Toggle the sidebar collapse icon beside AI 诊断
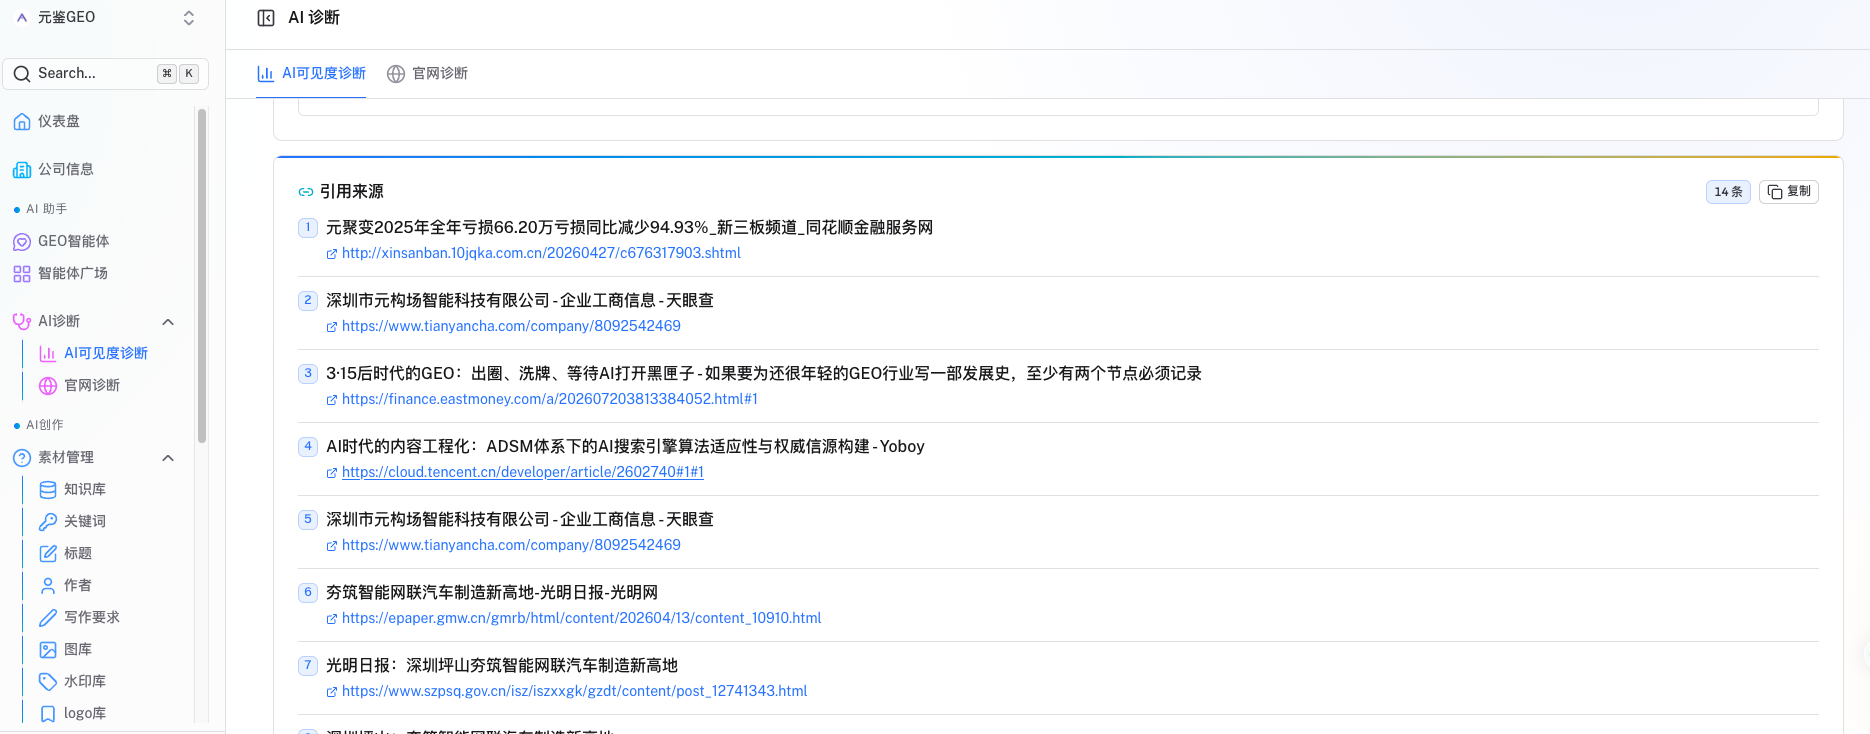 pos(266,18)
